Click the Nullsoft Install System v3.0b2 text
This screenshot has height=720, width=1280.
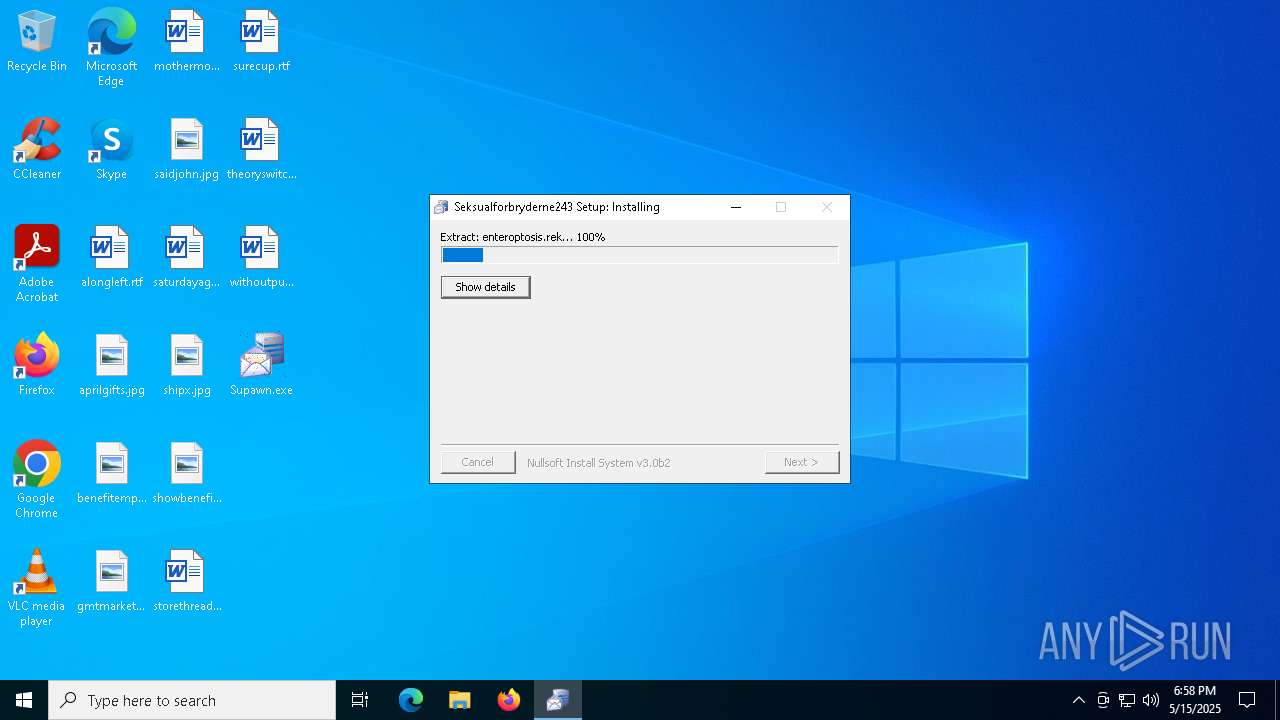point(598,463)
